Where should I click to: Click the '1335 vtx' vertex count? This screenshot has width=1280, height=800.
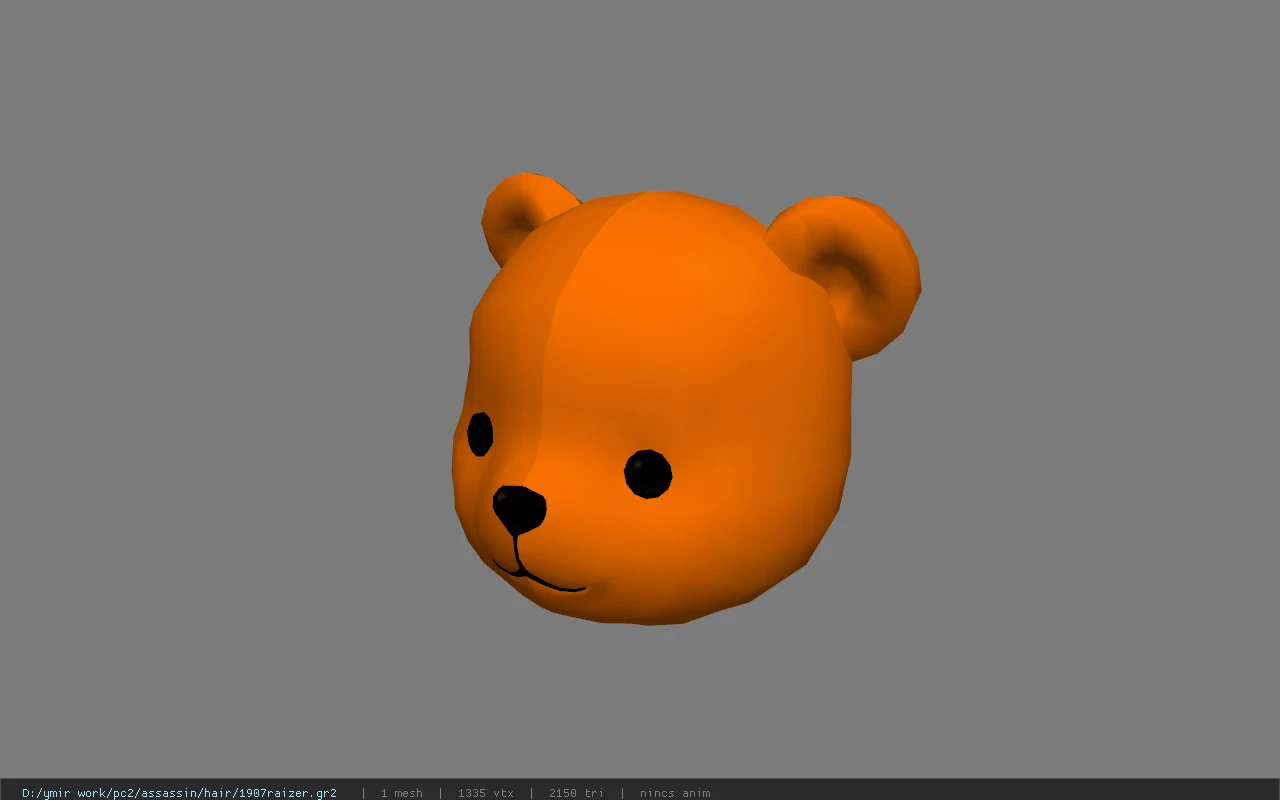click(x=485, y=793)
